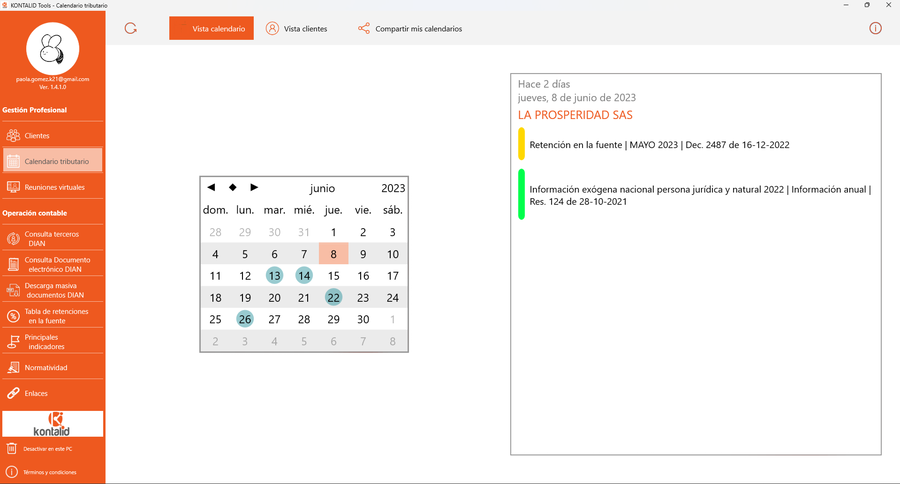Click the Consulta Documento electrónico DIAN icon

(13, 264)
